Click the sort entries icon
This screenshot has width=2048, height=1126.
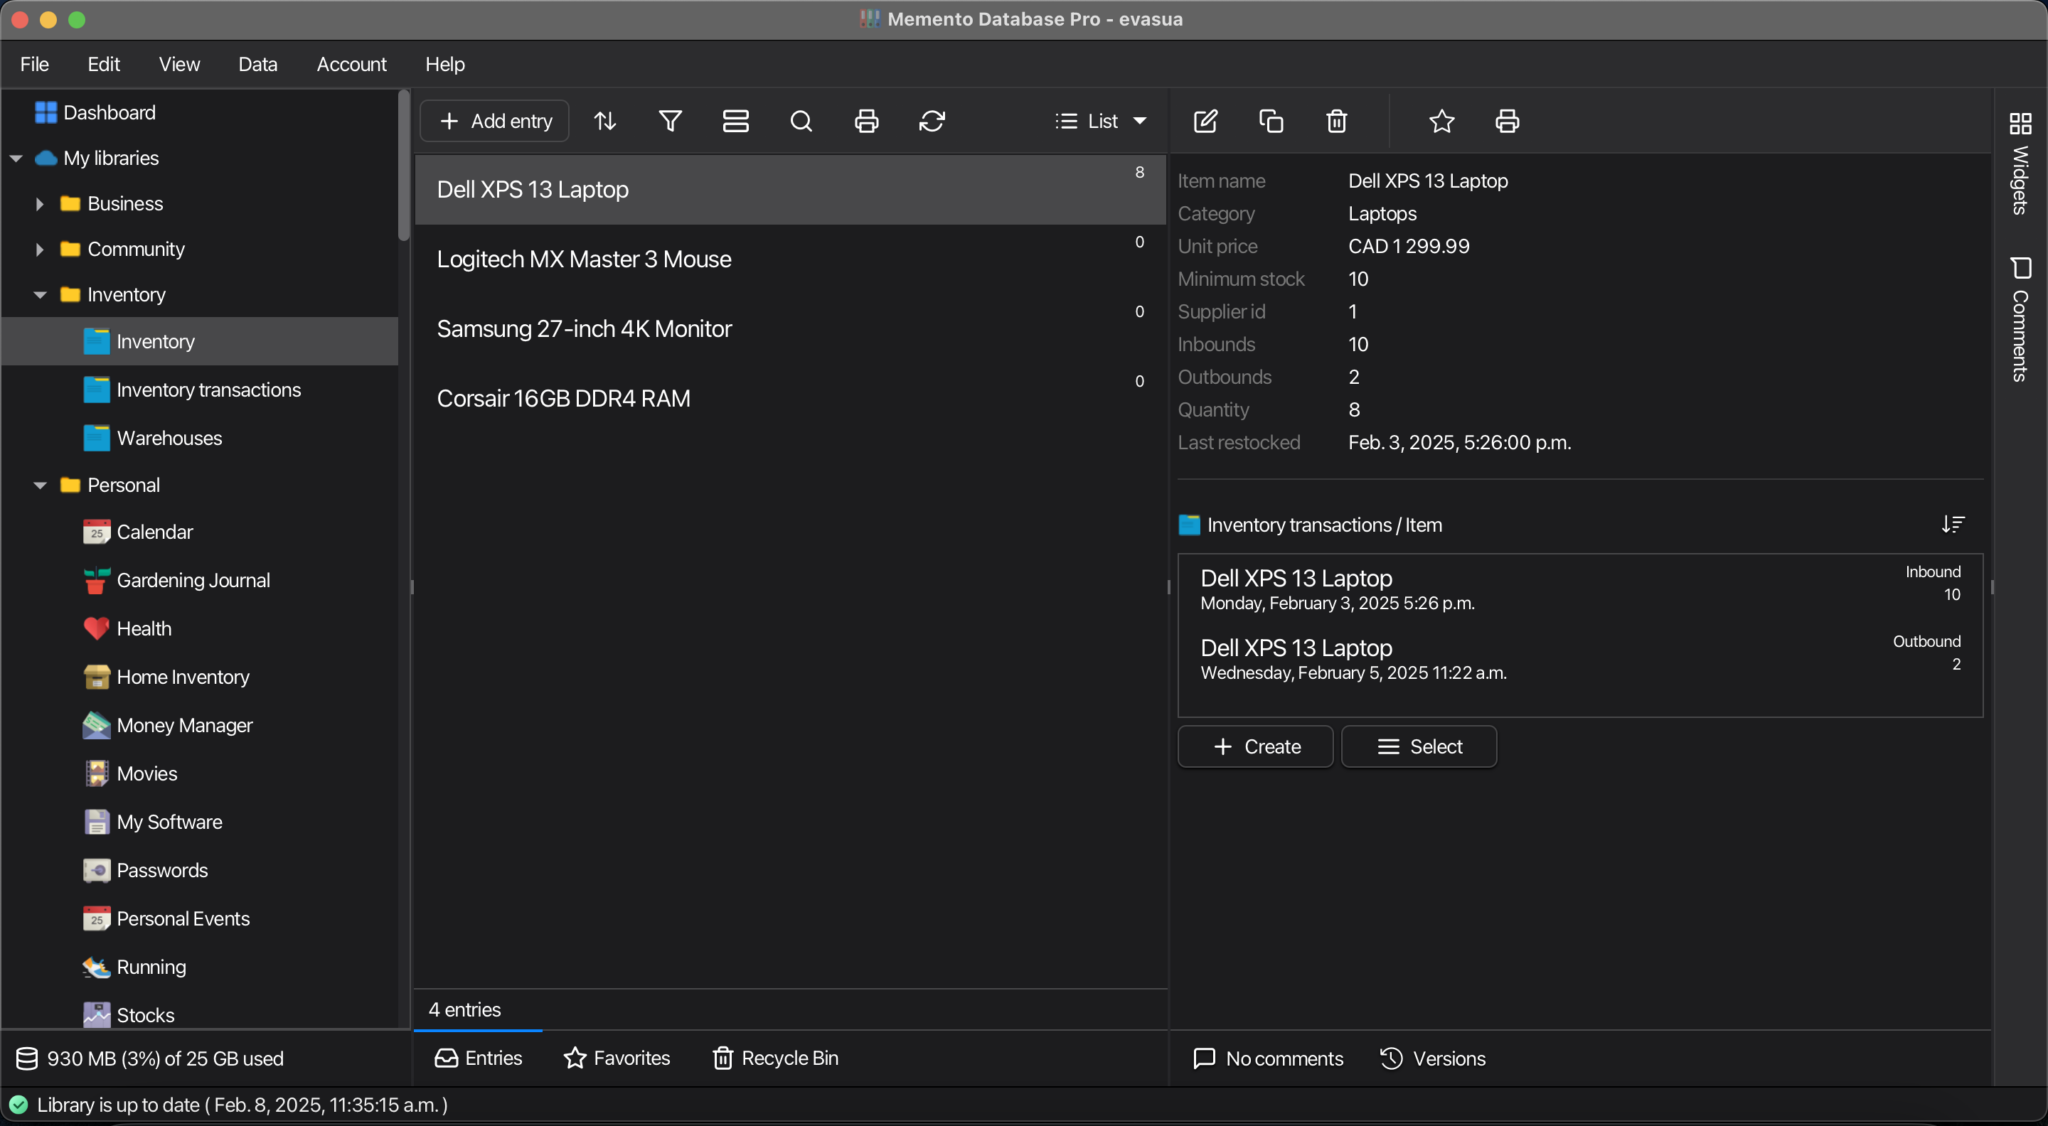(605, 121)
